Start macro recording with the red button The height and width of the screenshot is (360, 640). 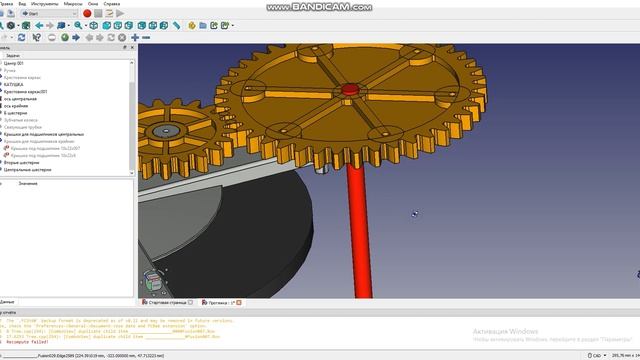pyautogui.click(x=87, y=13)
